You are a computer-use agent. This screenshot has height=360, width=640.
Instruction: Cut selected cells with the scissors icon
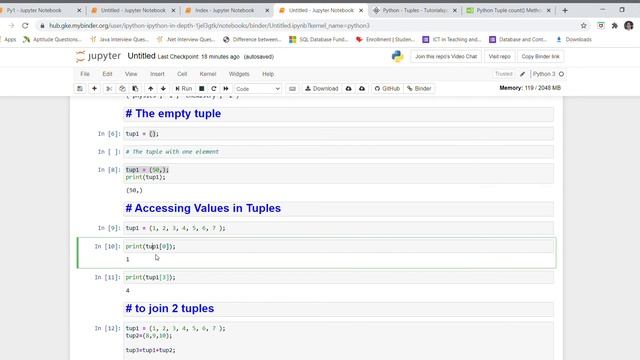pos(109,89)
